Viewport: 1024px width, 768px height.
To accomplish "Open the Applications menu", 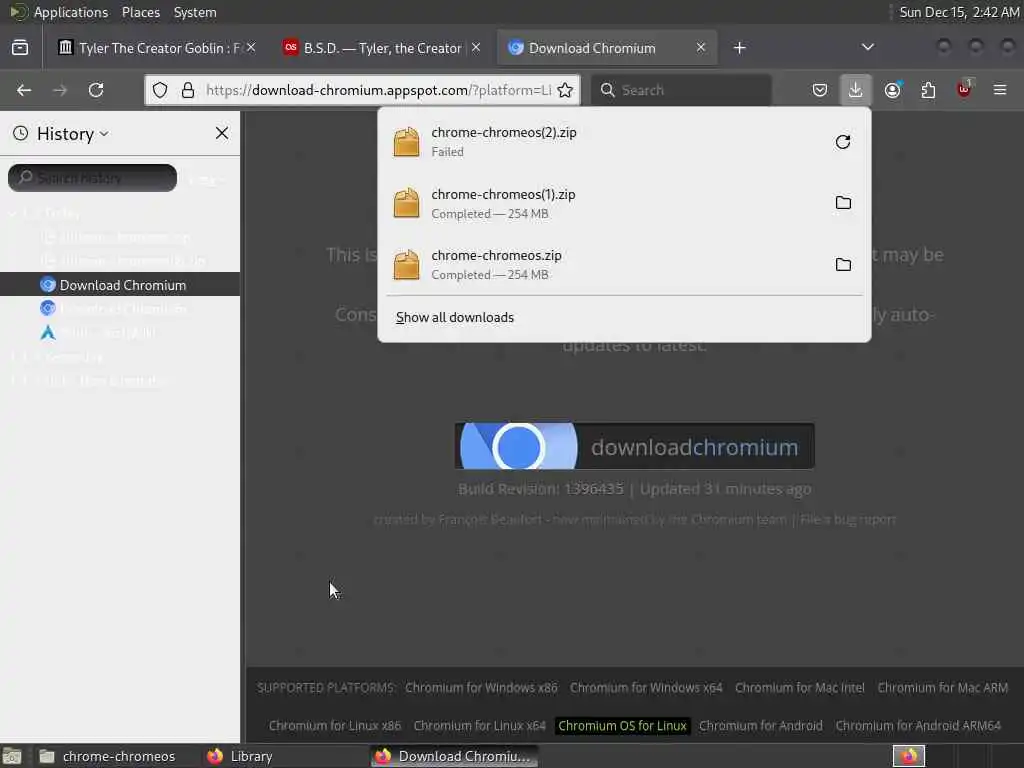I will click(71, 12).
